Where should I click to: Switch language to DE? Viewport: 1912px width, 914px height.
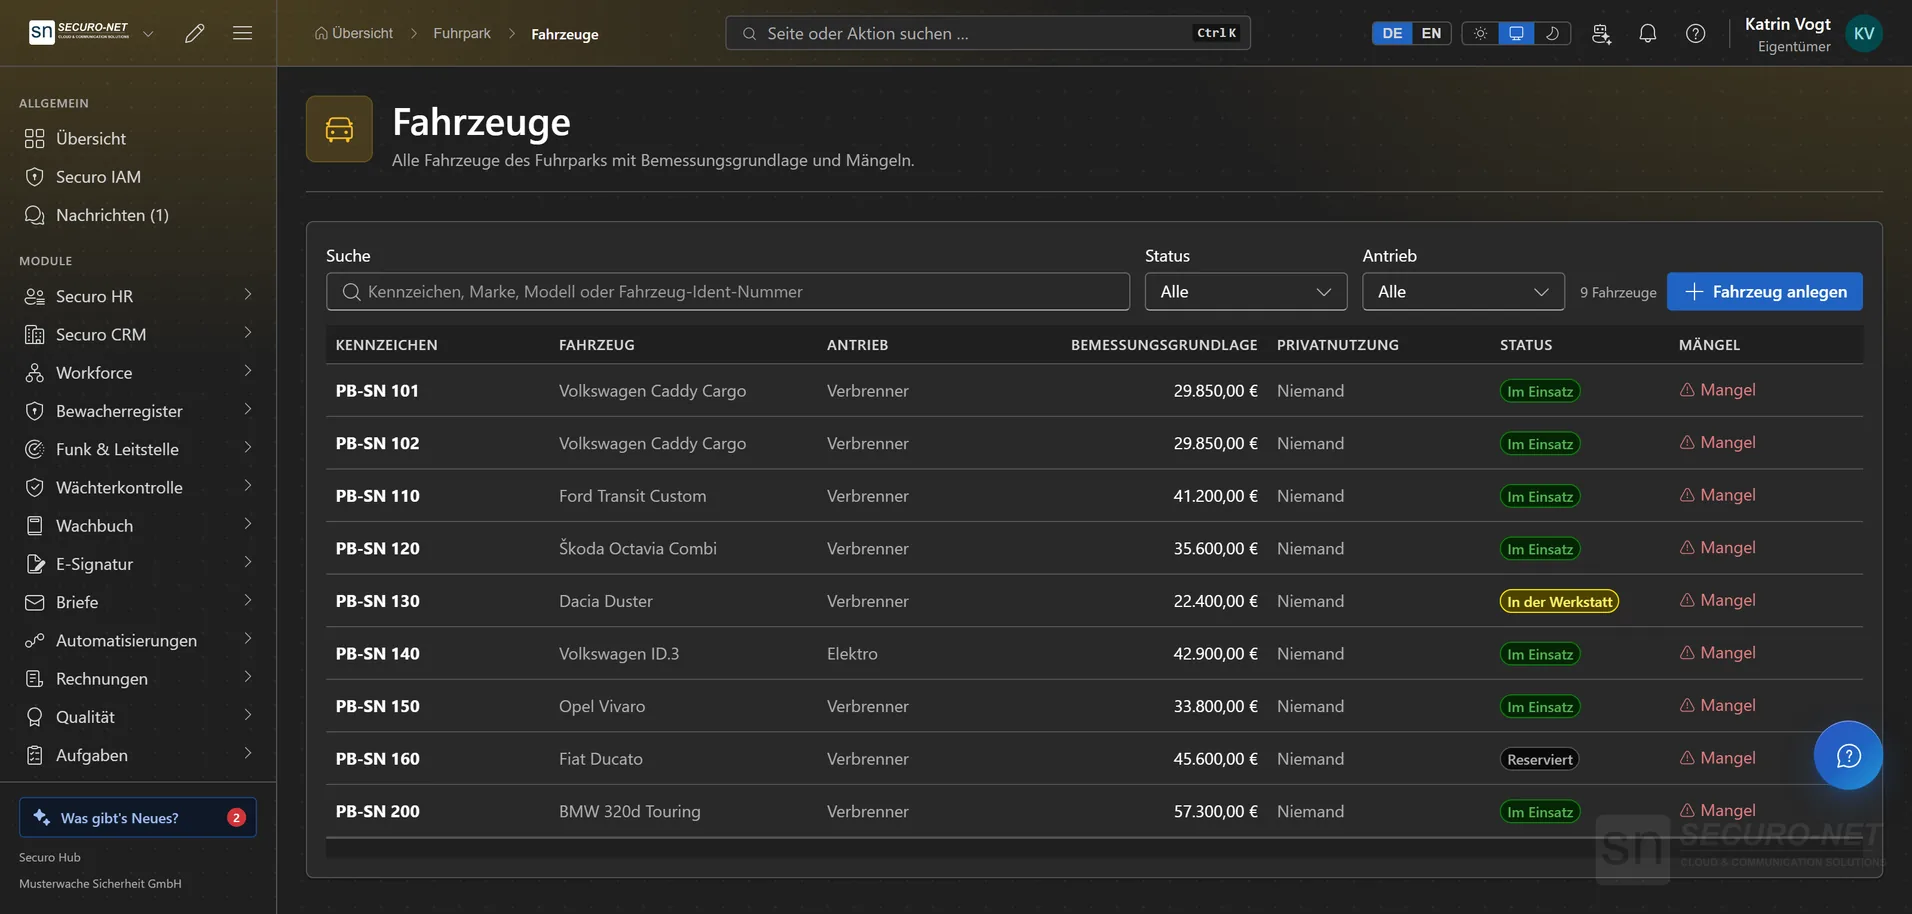click(1392, 33)
